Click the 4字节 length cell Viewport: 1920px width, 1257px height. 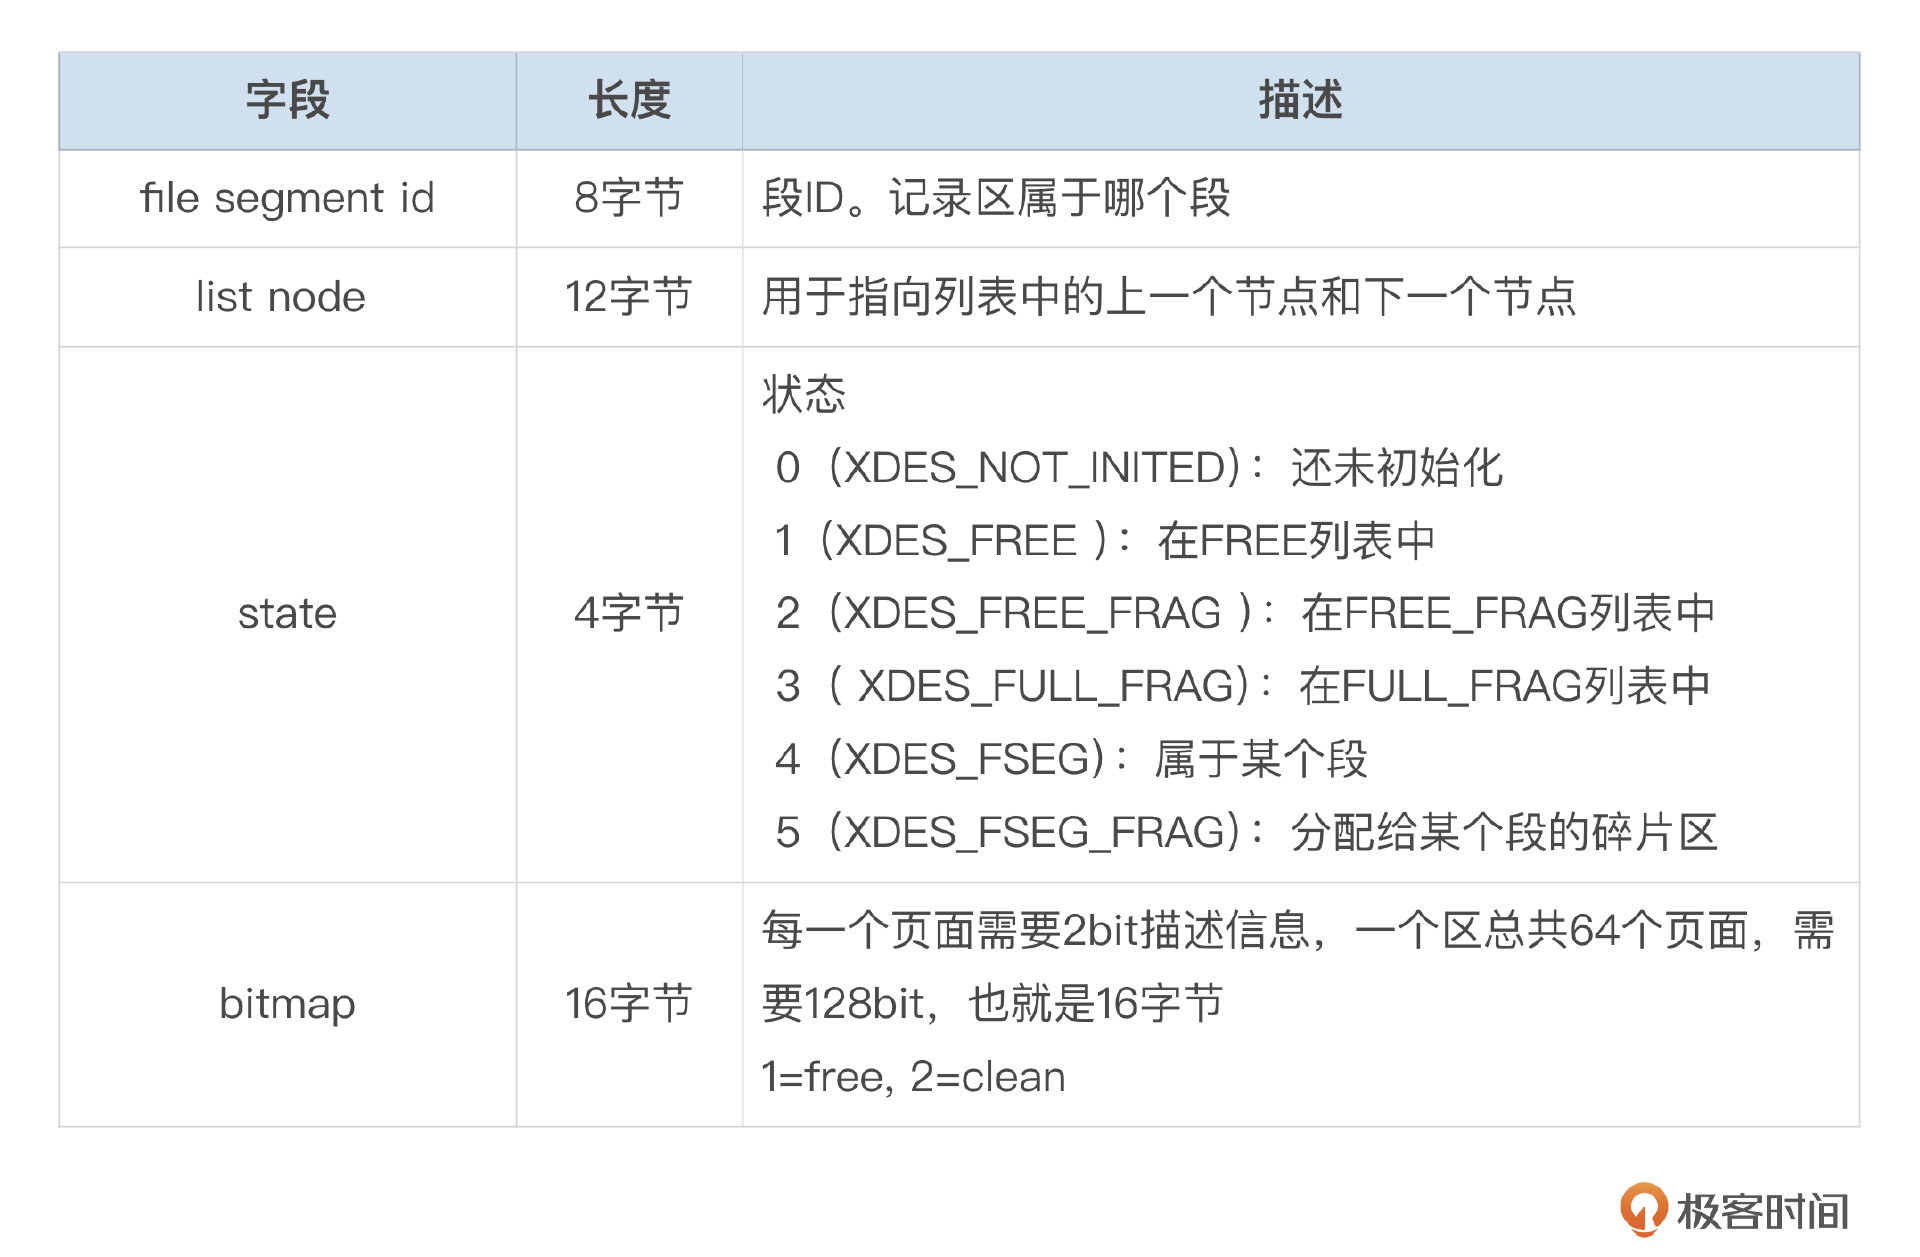pyautogui.click(x=629, y=613)
